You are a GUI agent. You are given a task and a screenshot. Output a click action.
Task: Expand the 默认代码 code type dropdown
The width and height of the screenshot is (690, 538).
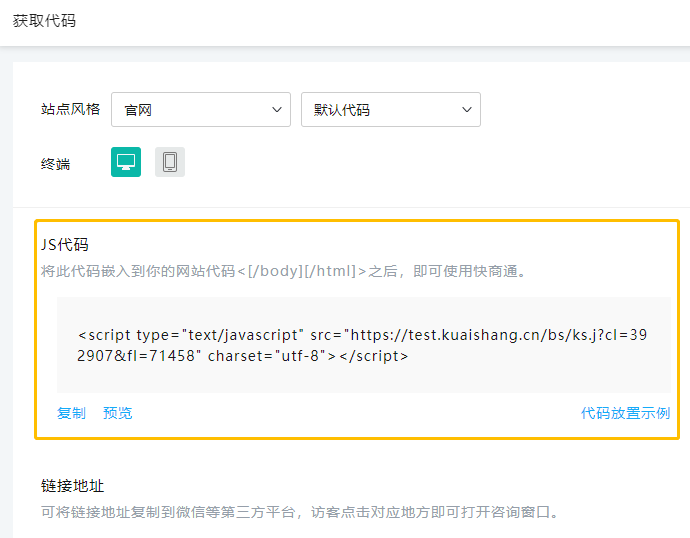[390, 110]
